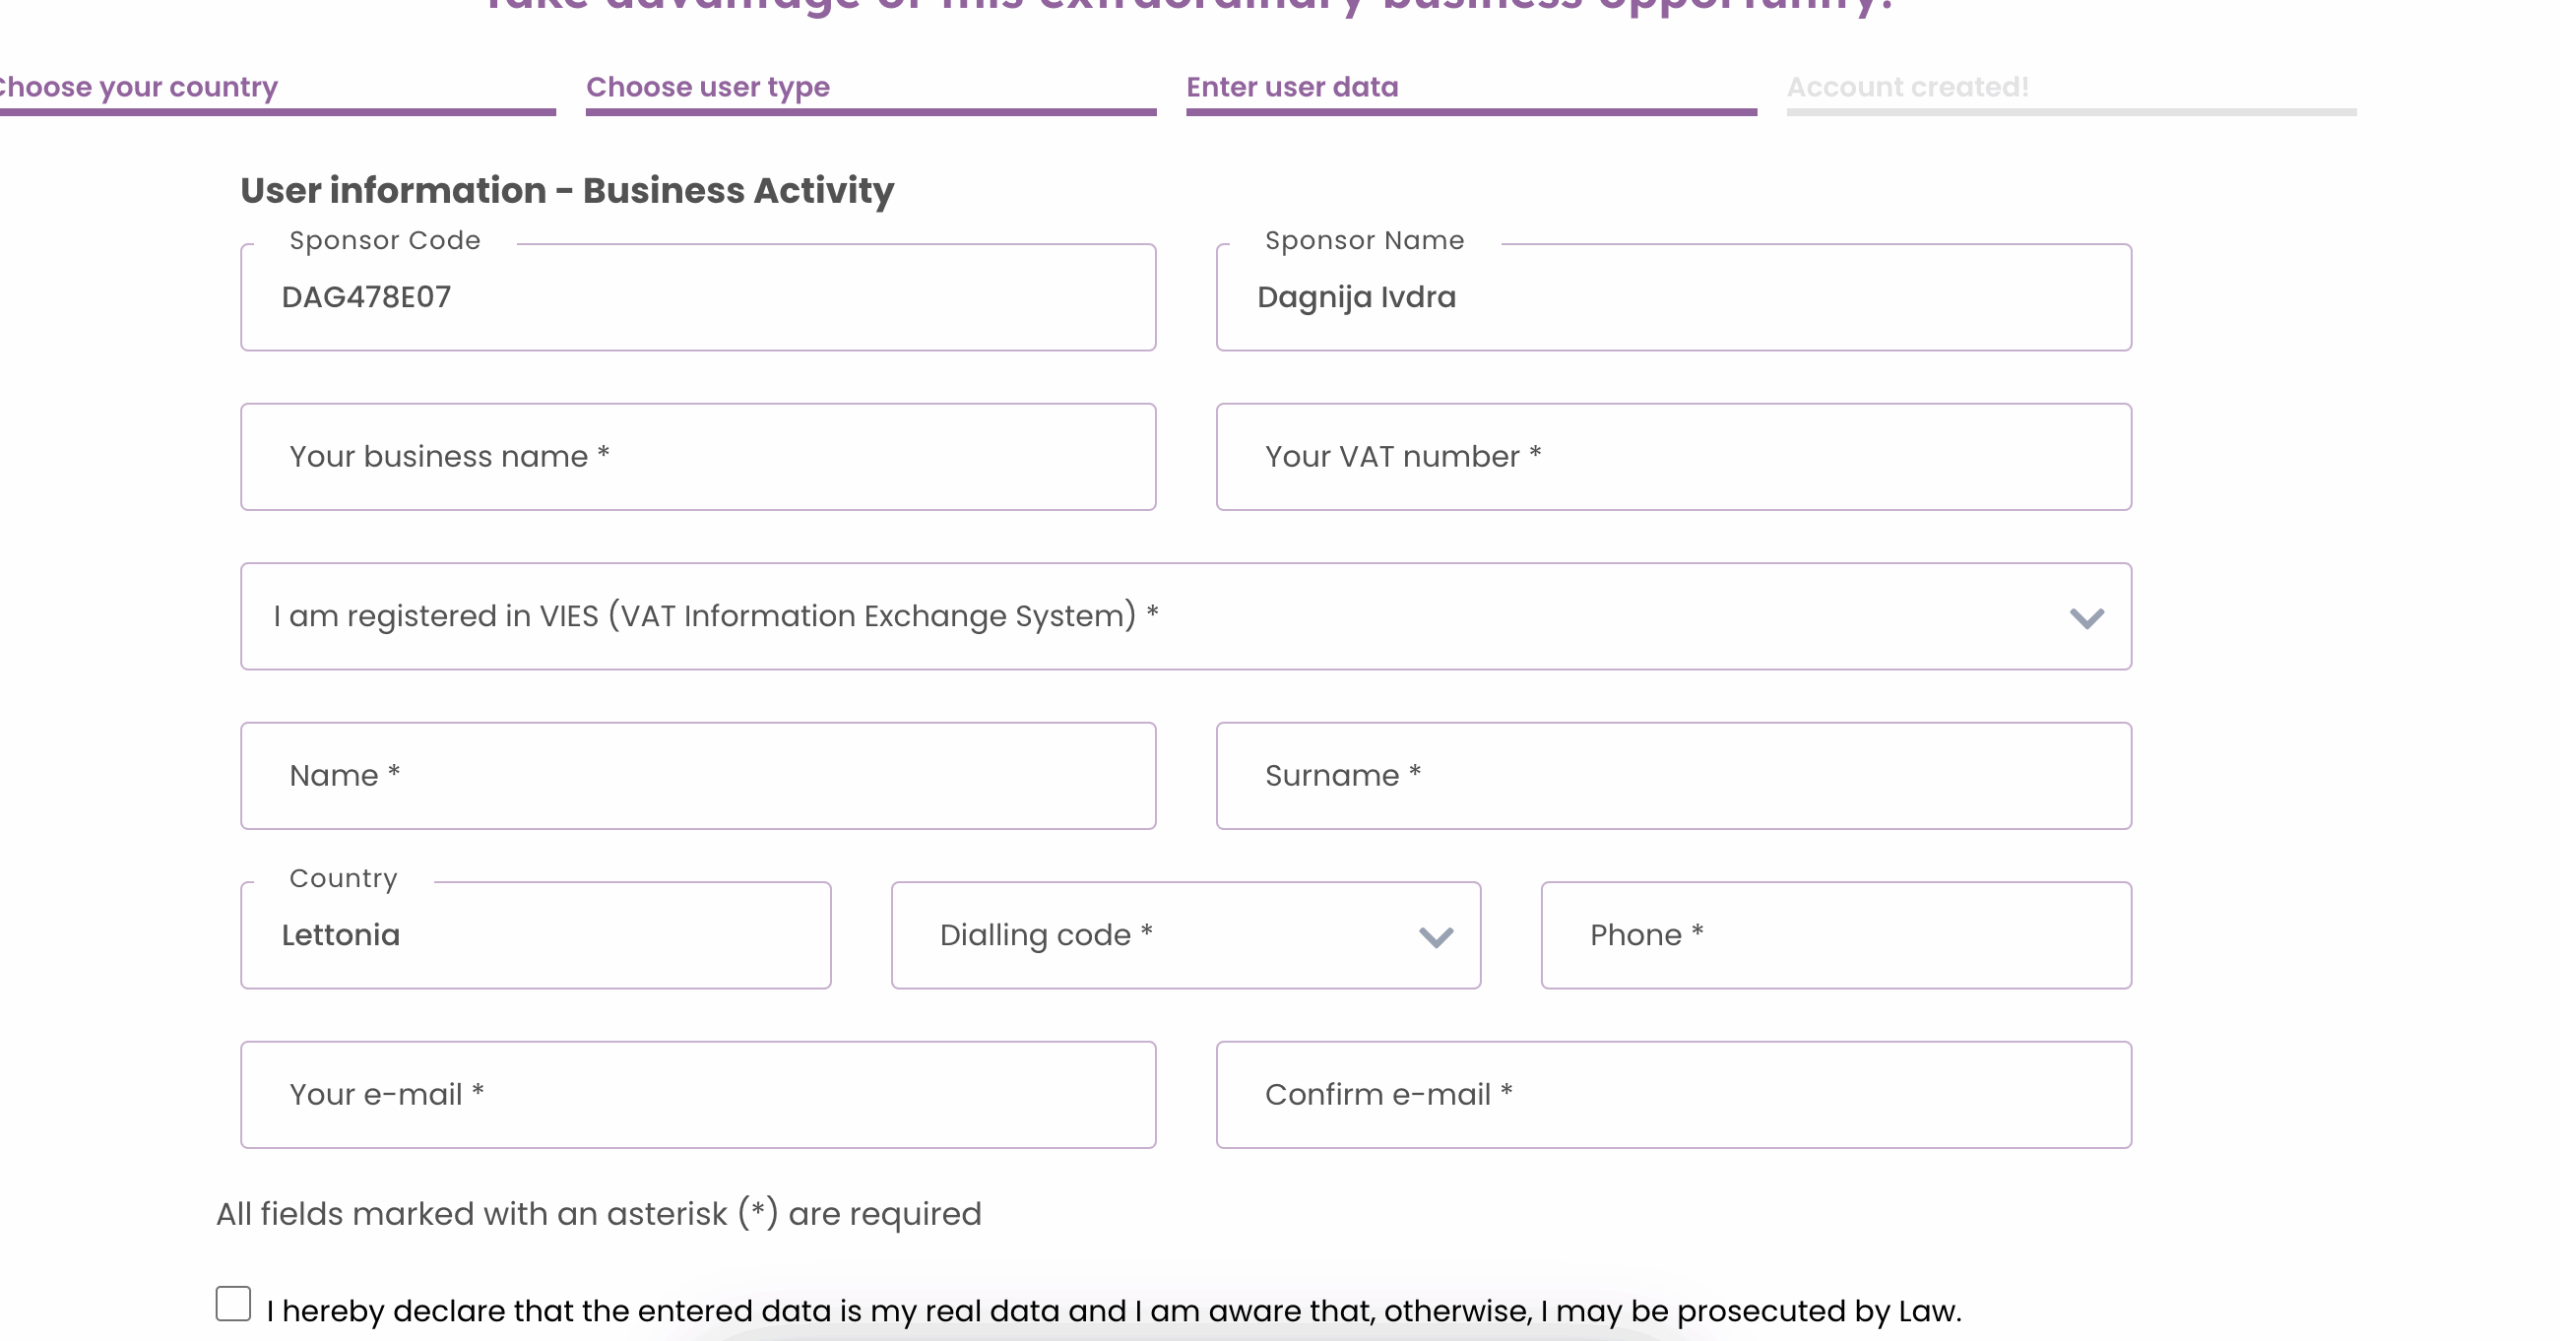The width and height of the screenshot is (2560, 1341).
Task: Click the VIES dropdown chevron arrow
Action: coord(2085,618)
